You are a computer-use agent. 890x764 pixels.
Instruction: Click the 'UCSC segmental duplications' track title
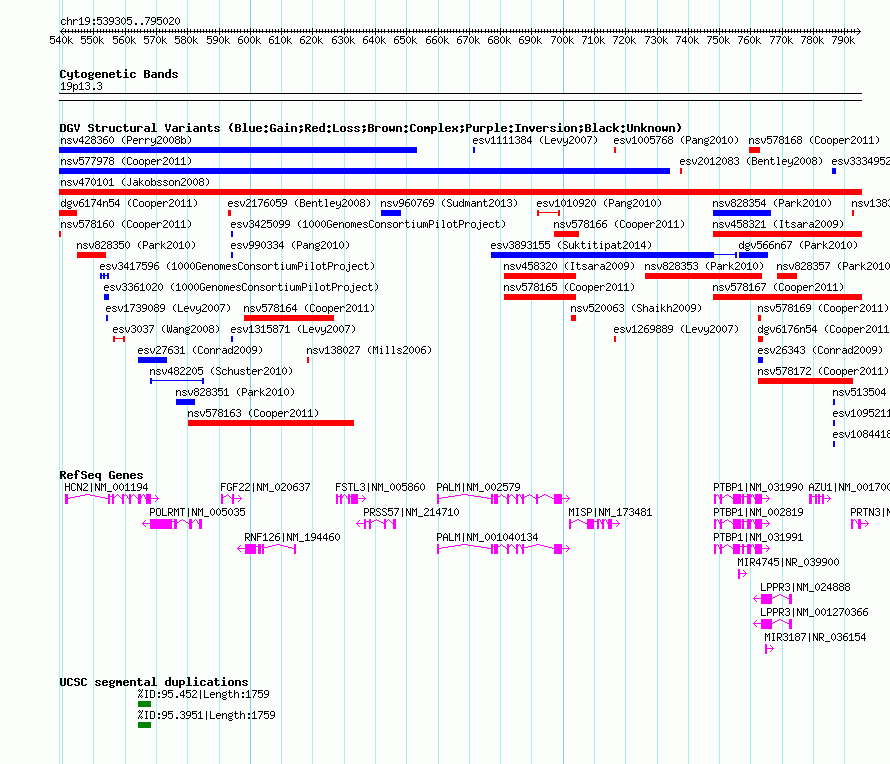[154, 682]
